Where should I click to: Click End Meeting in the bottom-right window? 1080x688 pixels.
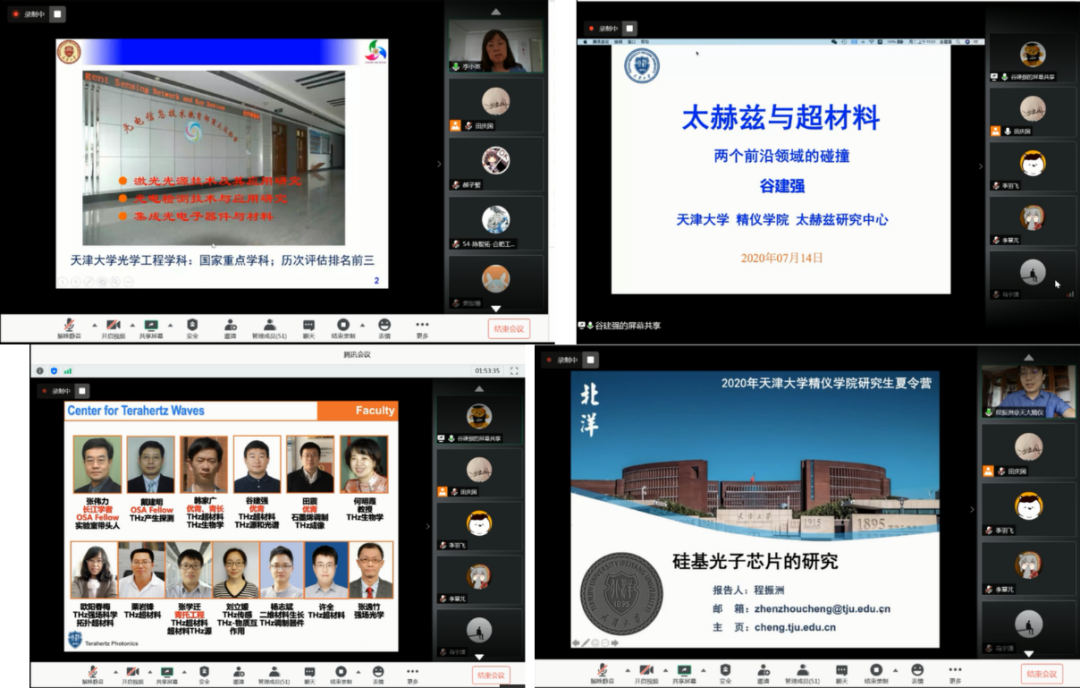[x=1041, y=674]
